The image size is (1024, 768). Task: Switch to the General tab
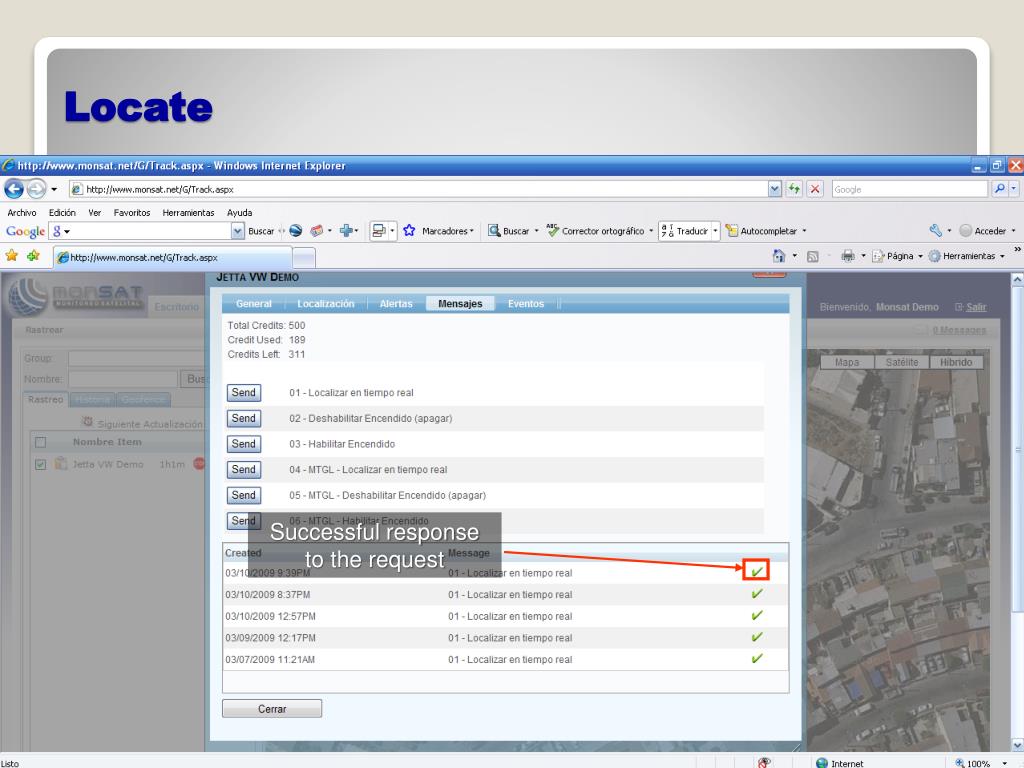click(x=253, y=304)
